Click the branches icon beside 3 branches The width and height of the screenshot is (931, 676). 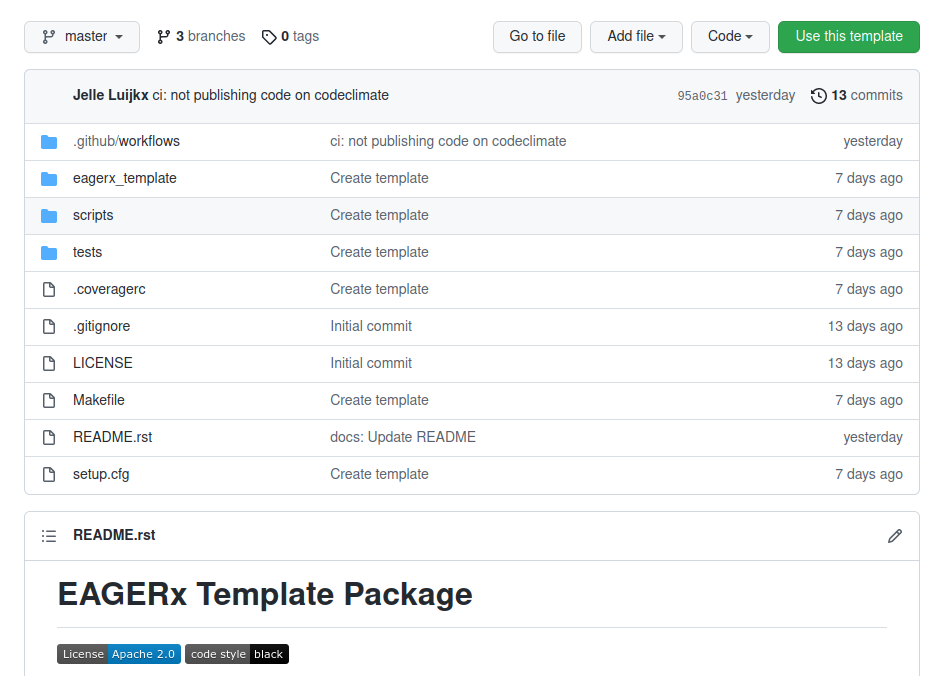(163, 37)
